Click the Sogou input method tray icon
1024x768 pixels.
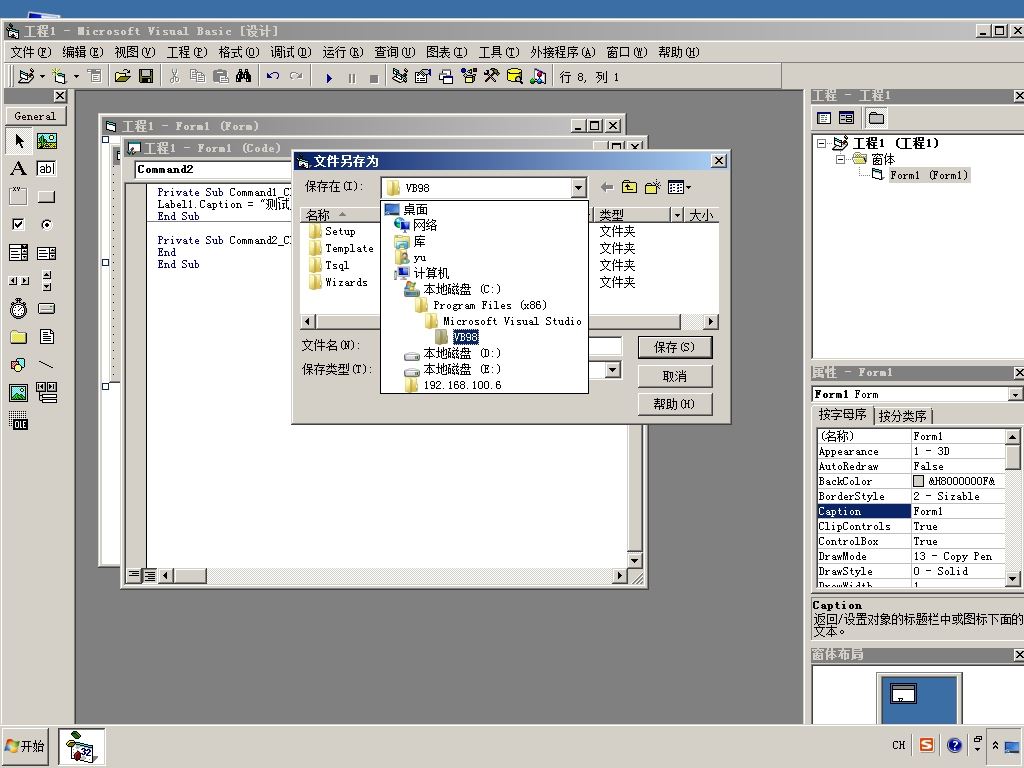point(926,745)
